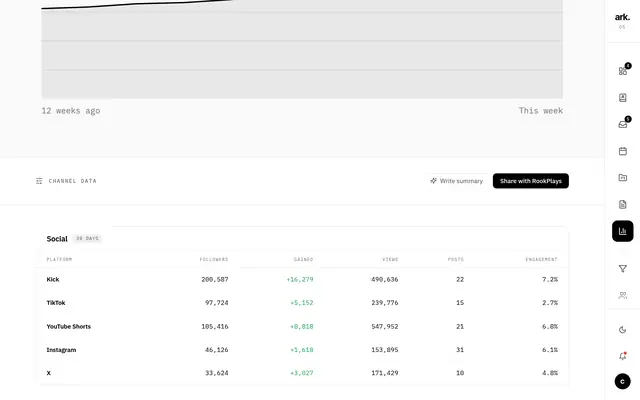This screenshot has width=640, height=400.
Task: Click the ark. logo
Action: 622,17
